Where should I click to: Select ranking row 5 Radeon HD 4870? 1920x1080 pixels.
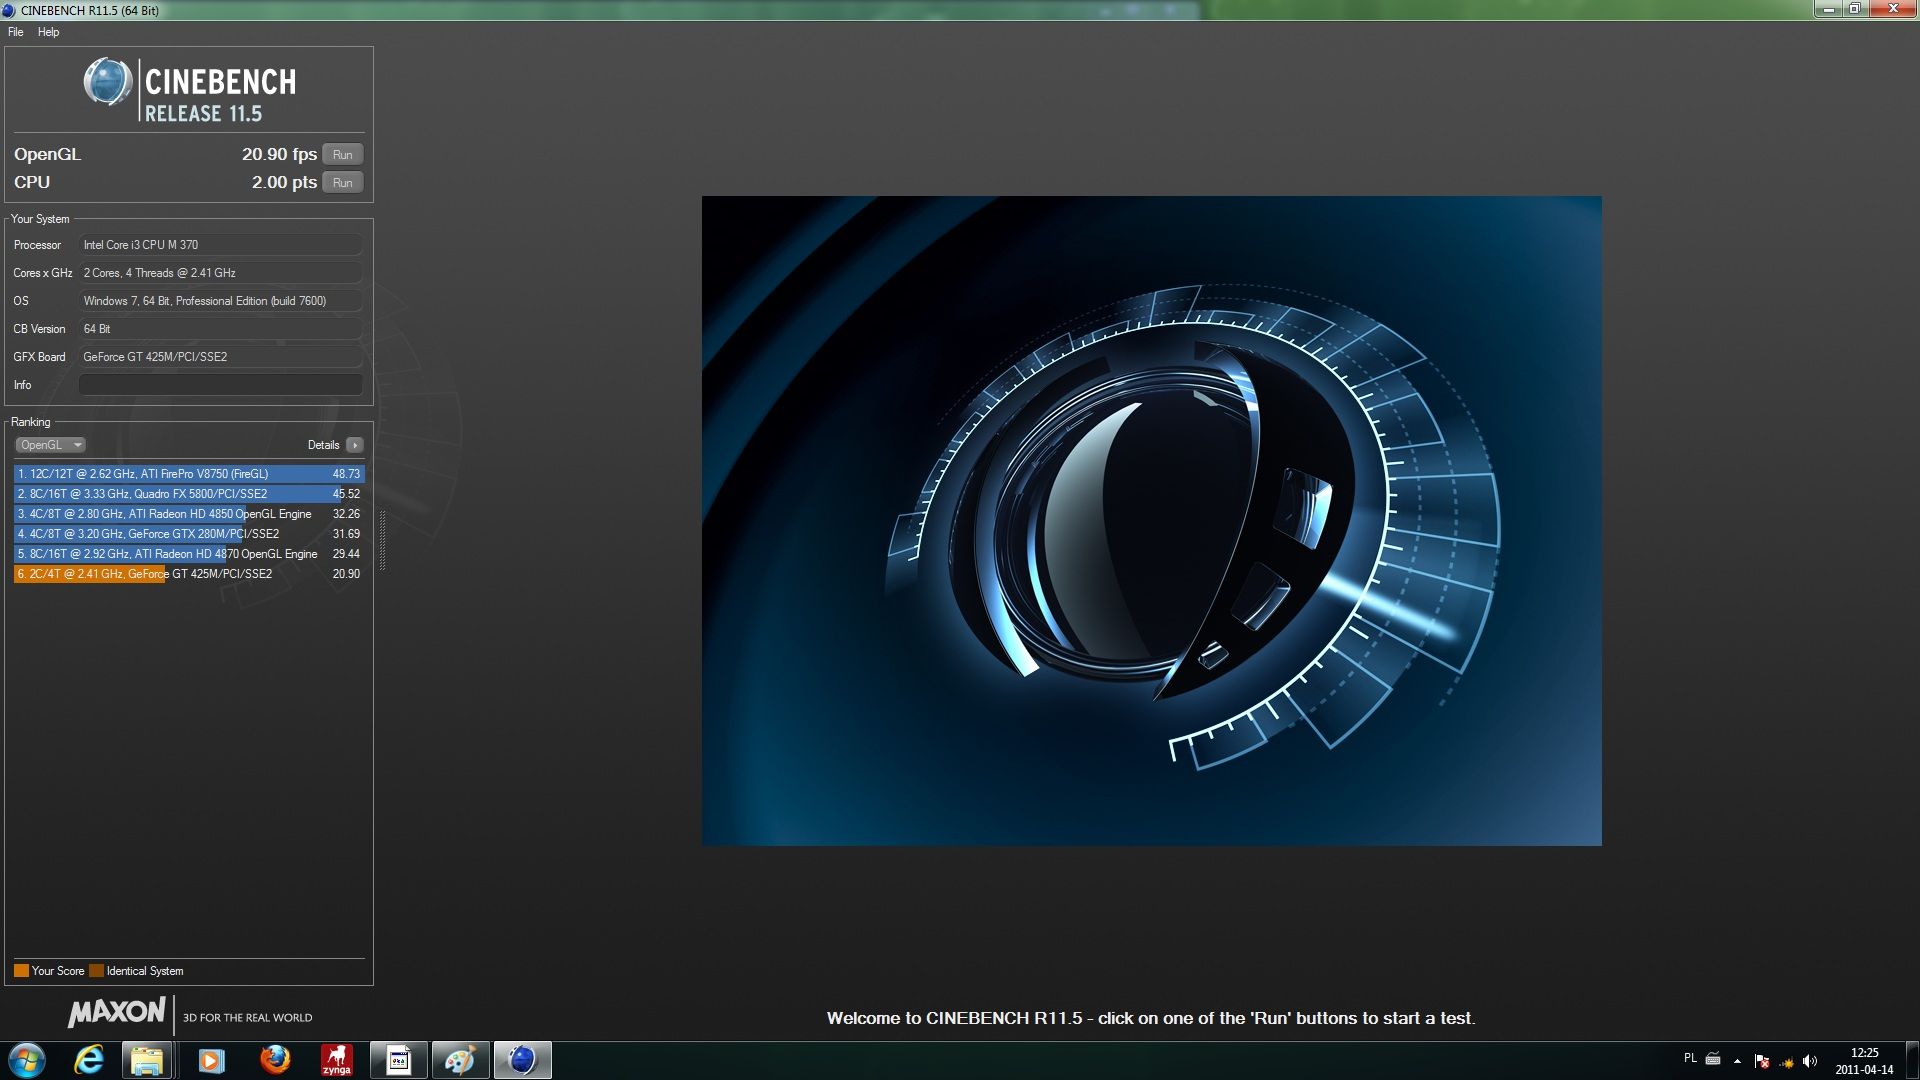click(x=189, y=554)
